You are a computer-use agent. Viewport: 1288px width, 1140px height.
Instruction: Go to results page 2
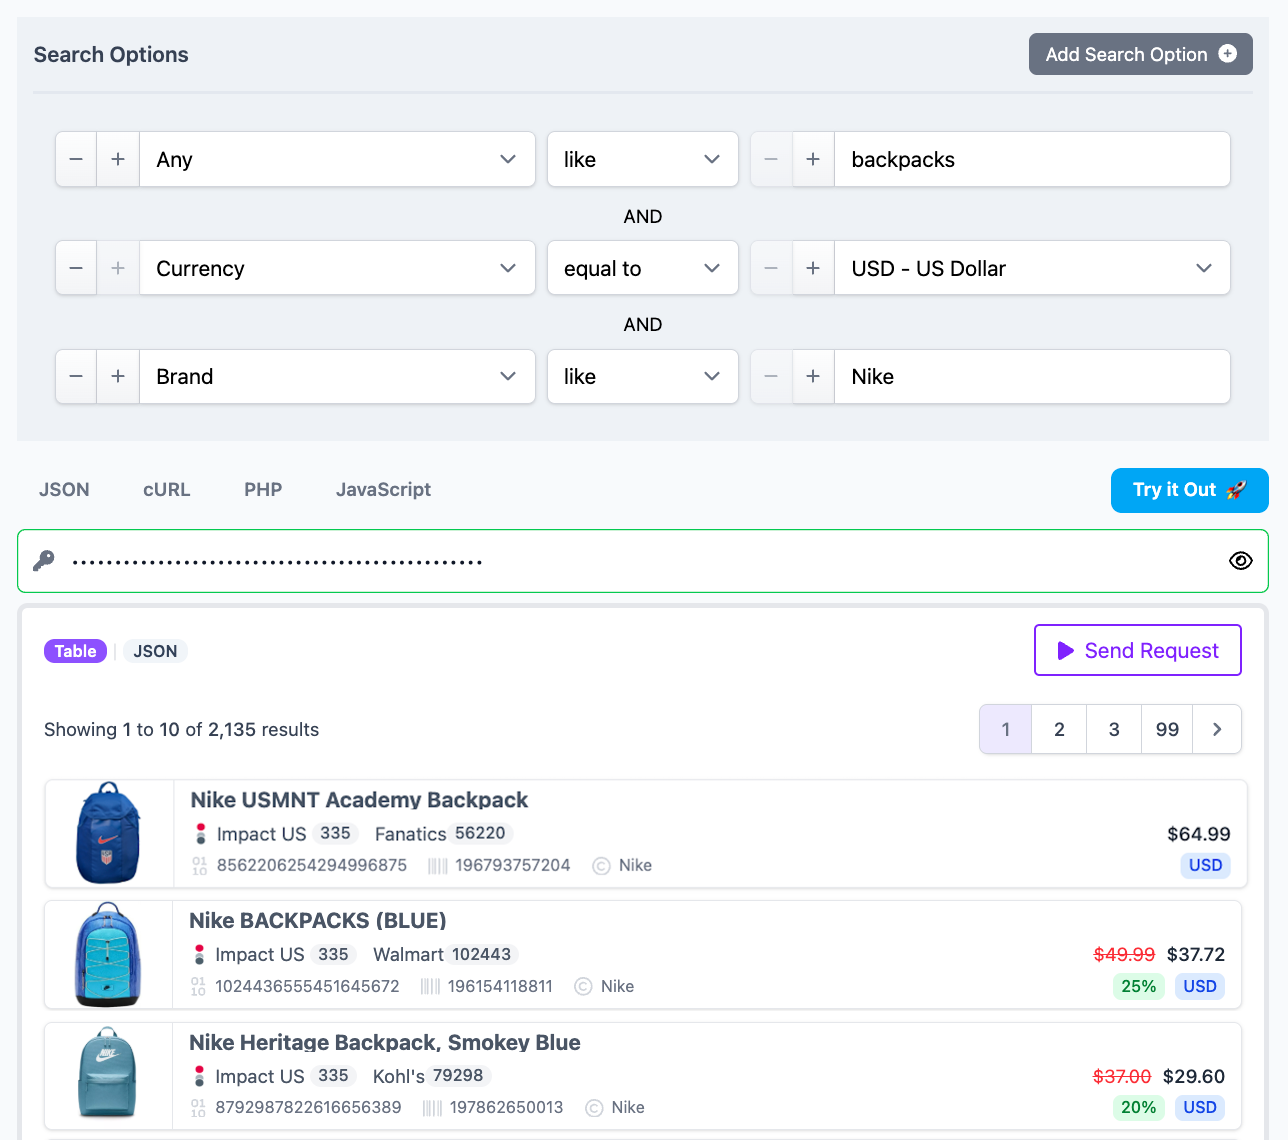[x=1059, y=729]
